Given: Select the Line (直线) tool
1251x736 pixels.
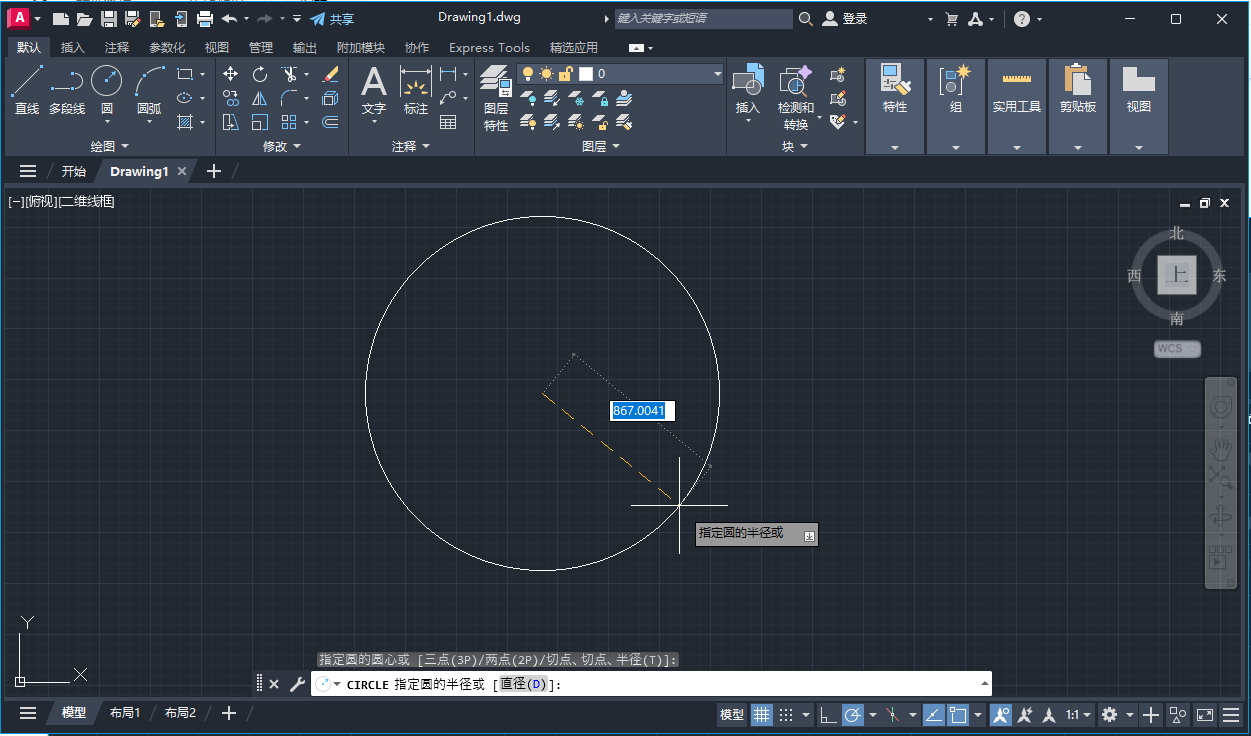Looking at the screenshot, I should tap(28, 82).
